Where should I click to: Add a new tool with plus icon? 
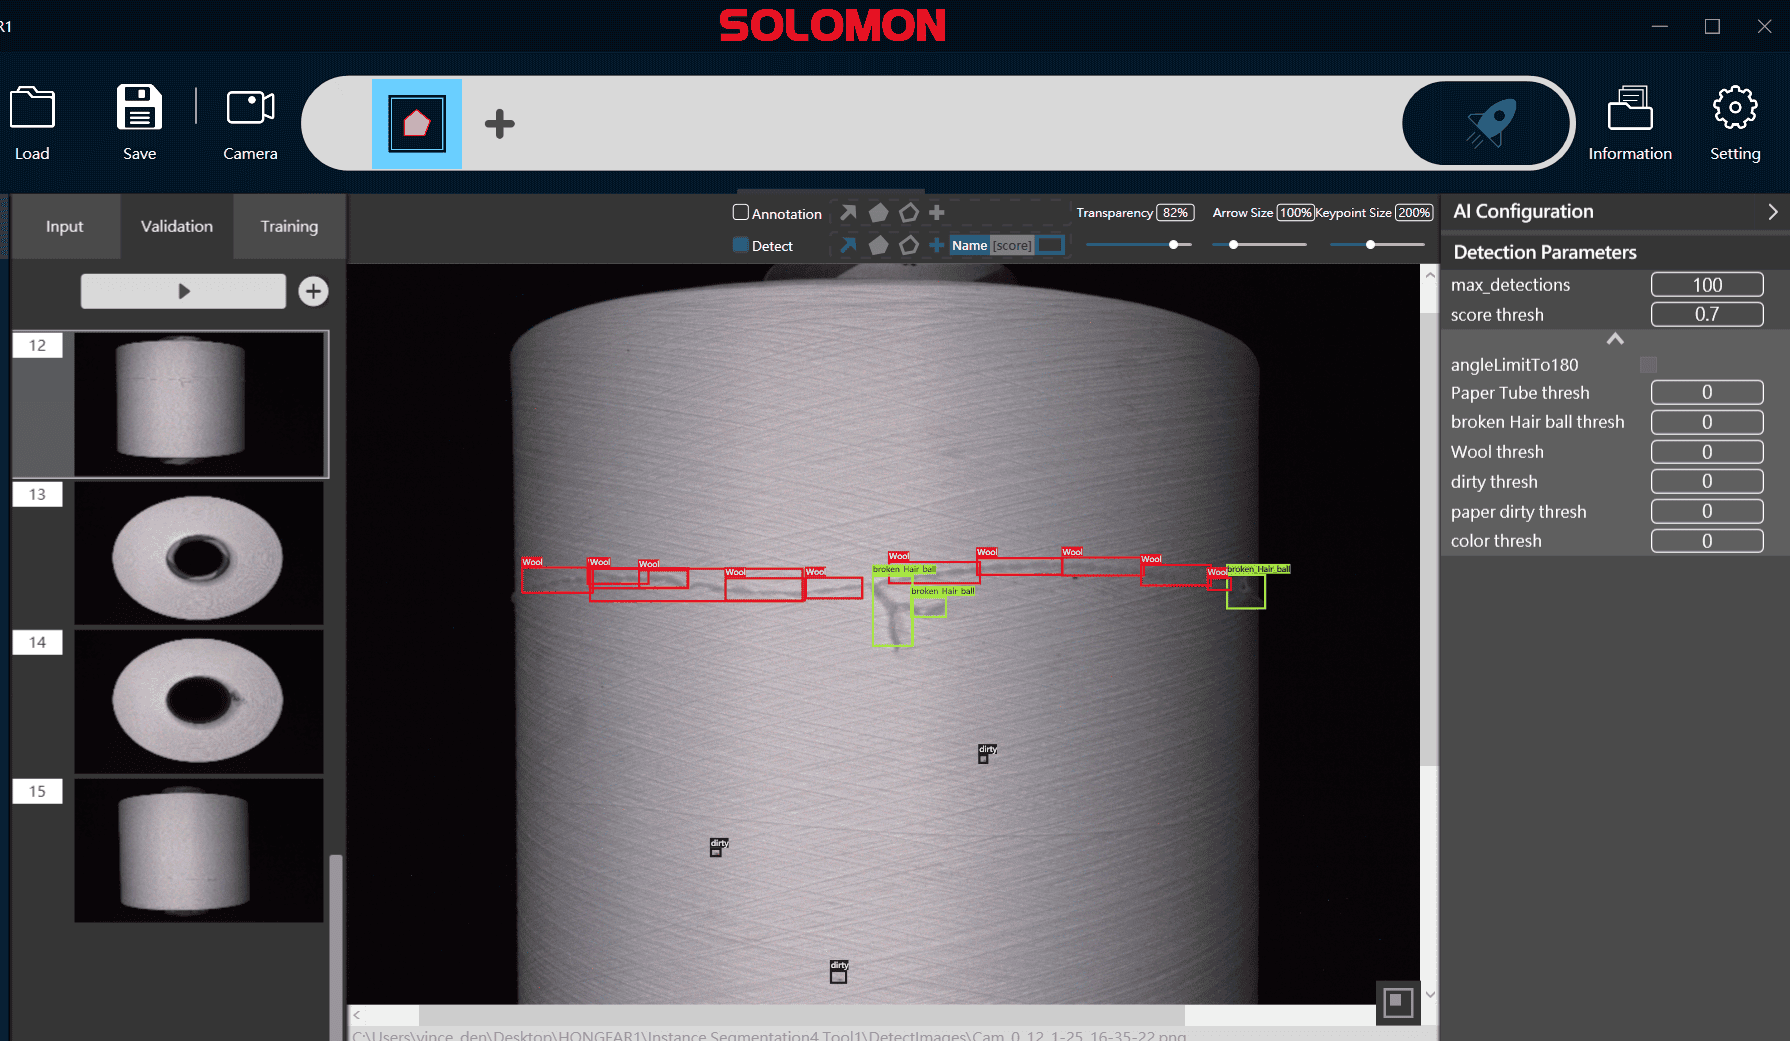tap(499, 124)
